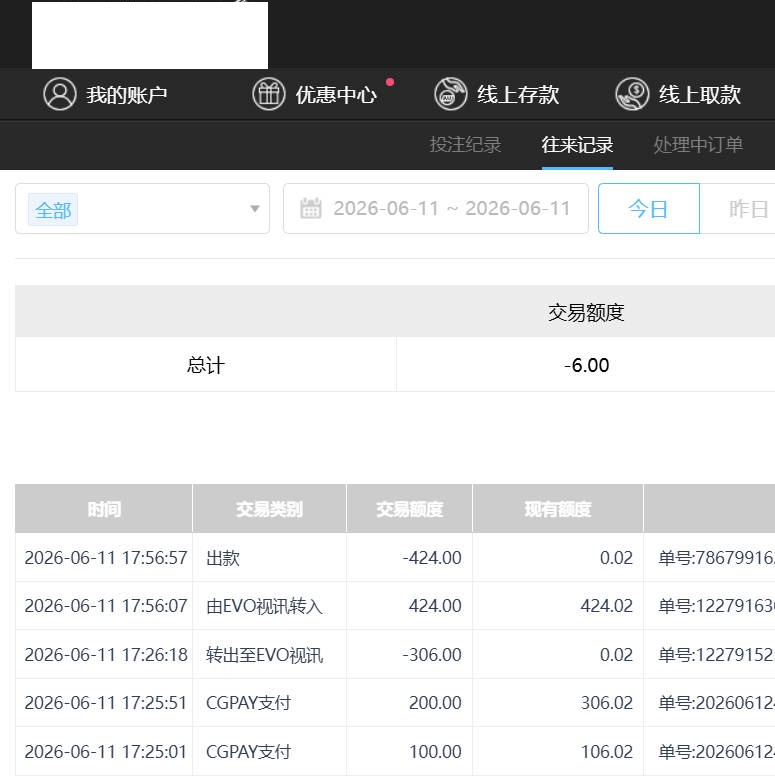Select time 2026-06-11 17:56:07
The width and height of the screenshot is (775, 776).
[106, 606]
